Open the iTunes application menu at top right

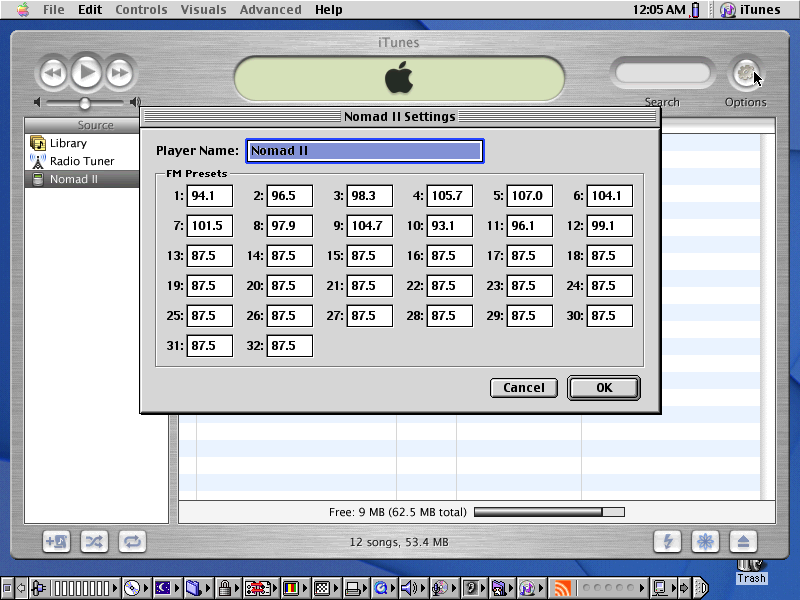[751, 9]
